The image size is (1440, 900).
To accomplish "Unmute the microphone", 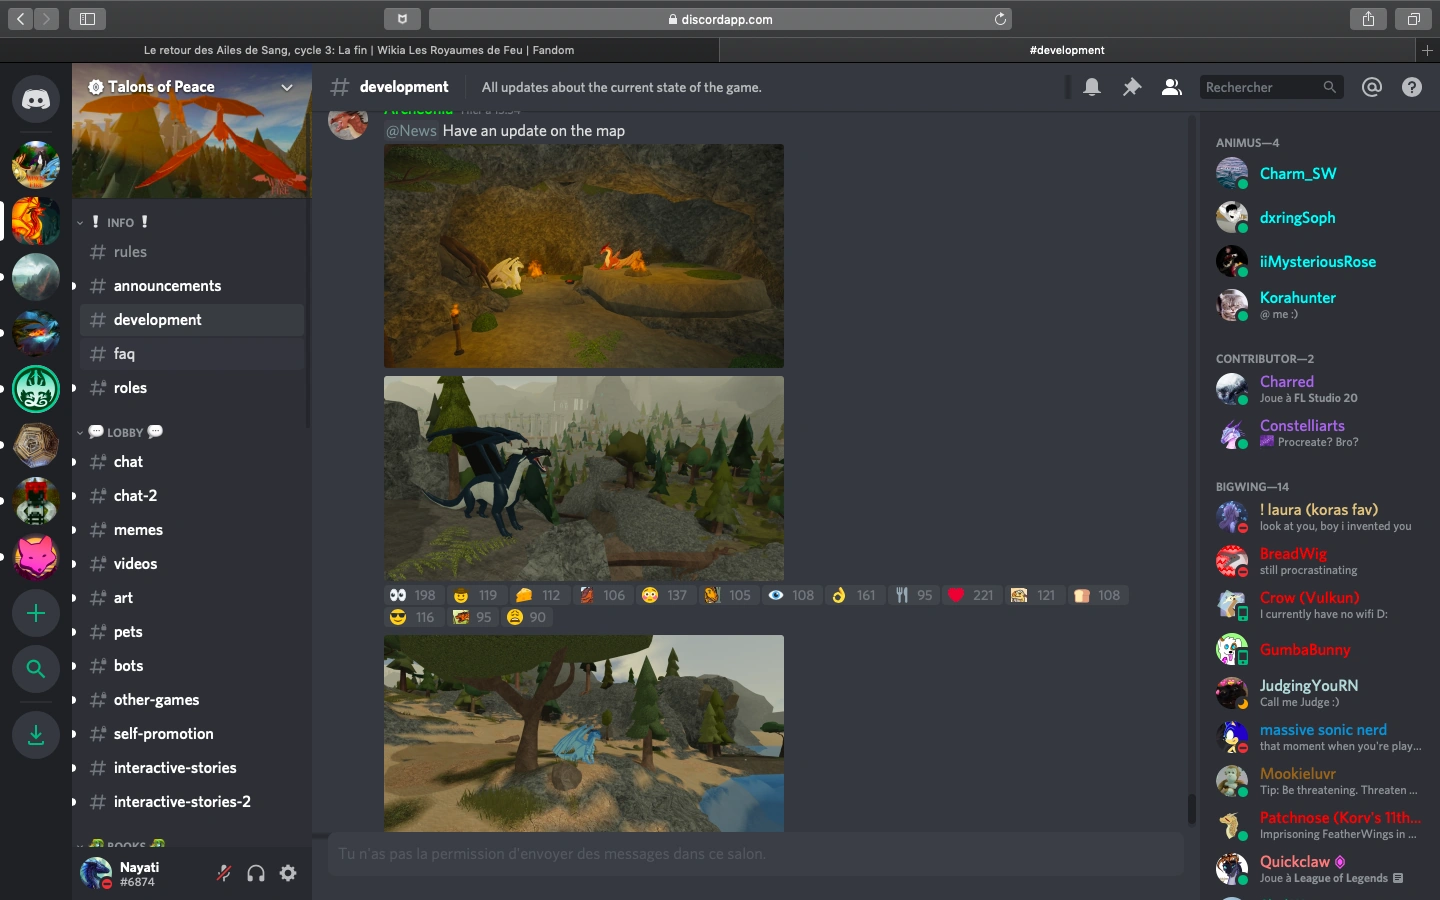I will (224, 874).
